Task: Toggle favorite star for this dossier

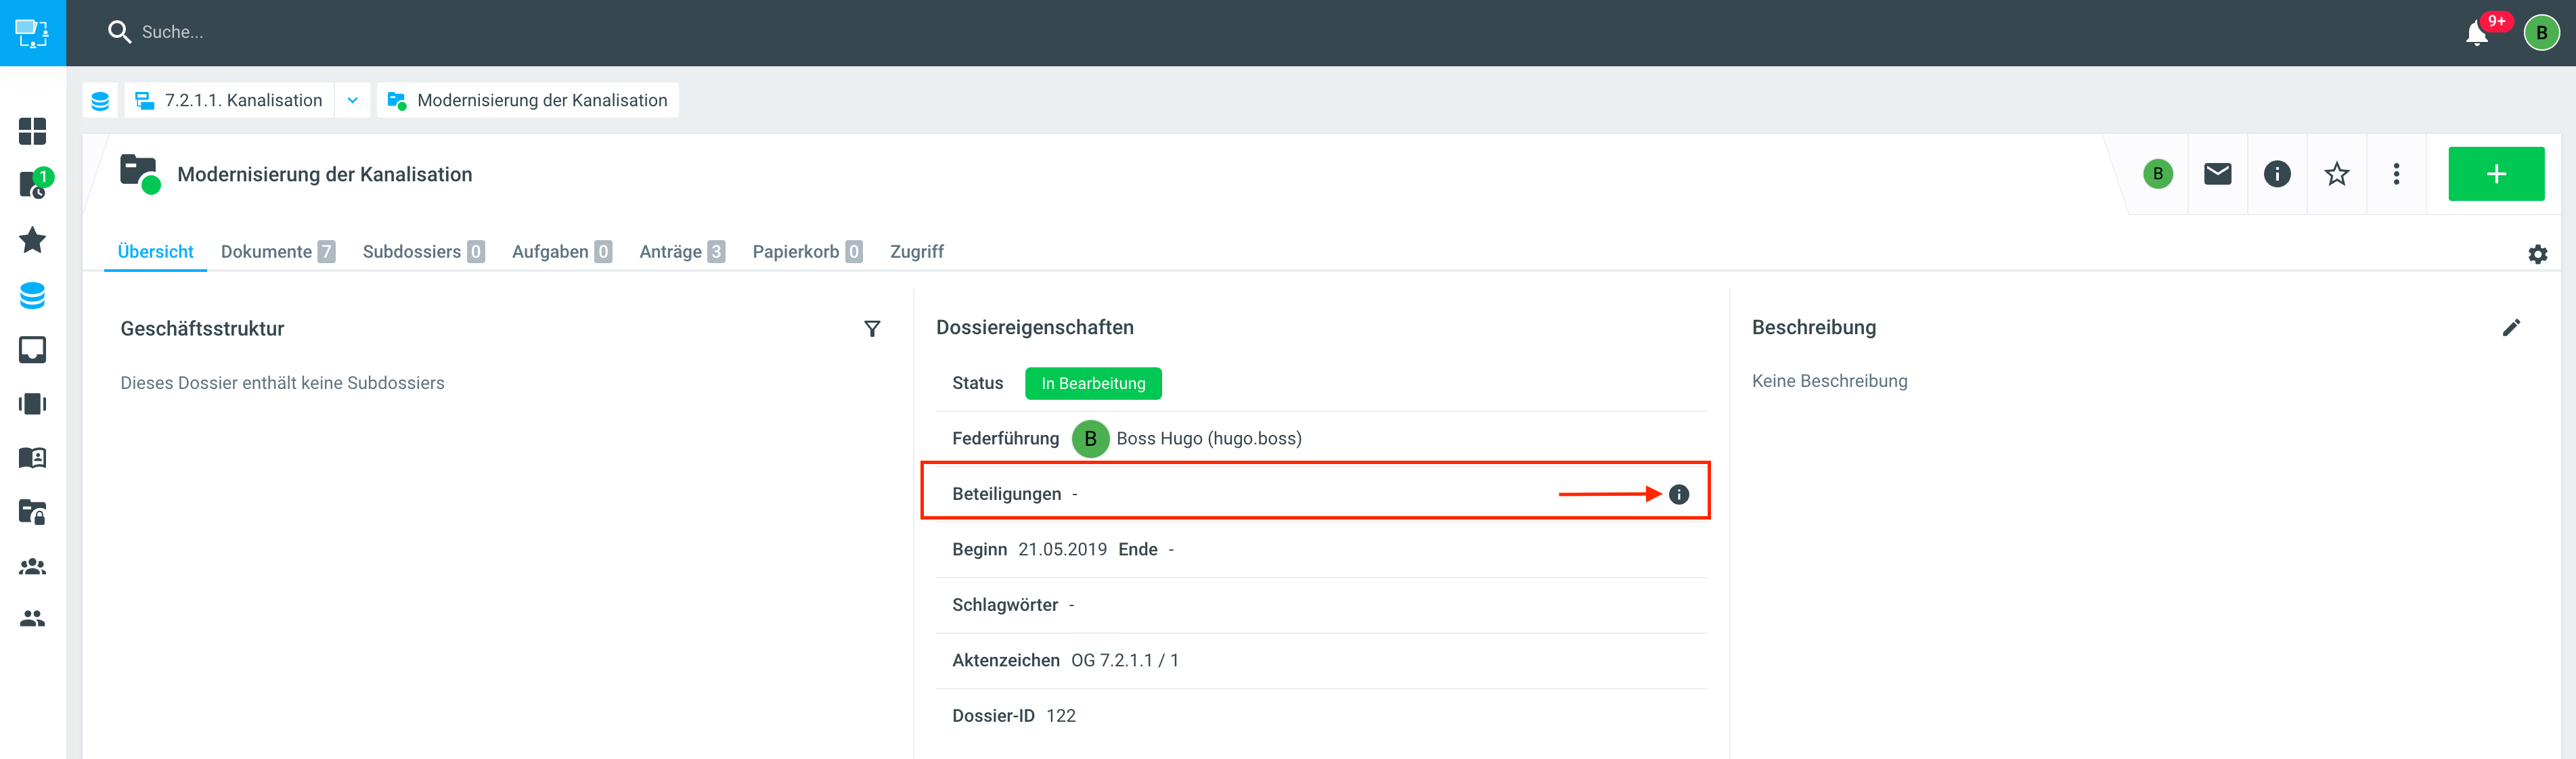Action: coord(2336,174)
